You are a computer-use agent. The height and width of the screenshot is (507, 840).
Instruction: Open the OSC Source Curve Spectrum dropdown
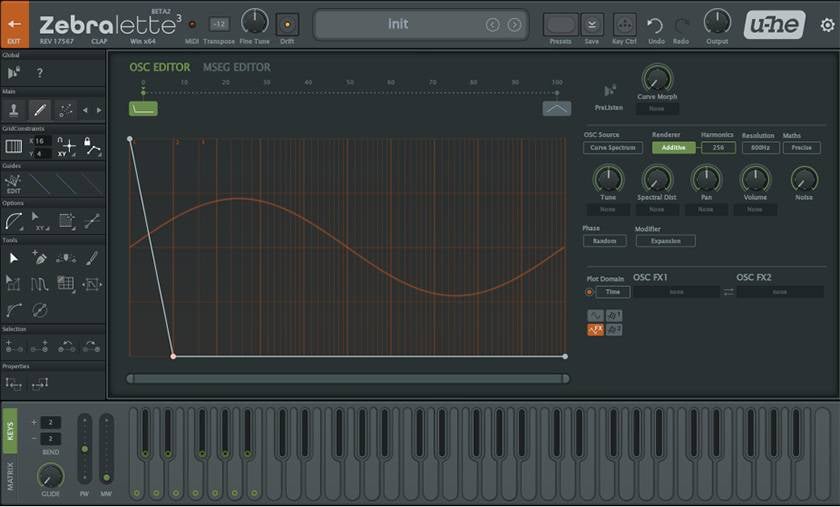[x=613, y=147]
